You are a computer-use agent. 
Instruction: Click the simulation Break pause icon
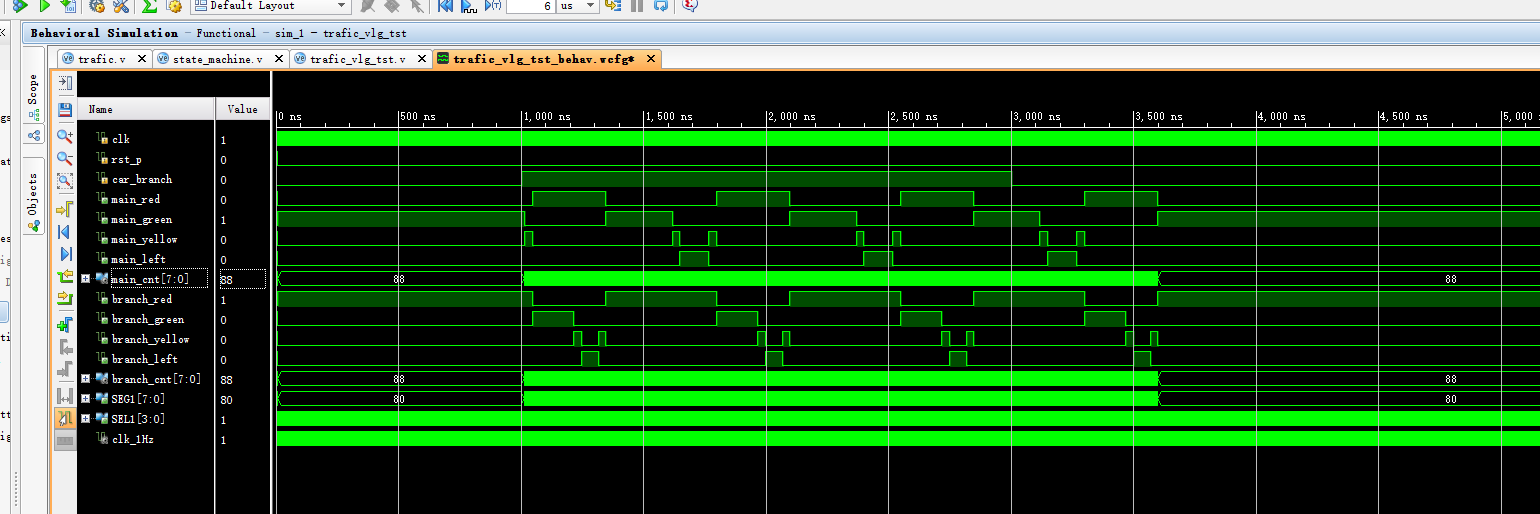(637, 6)
